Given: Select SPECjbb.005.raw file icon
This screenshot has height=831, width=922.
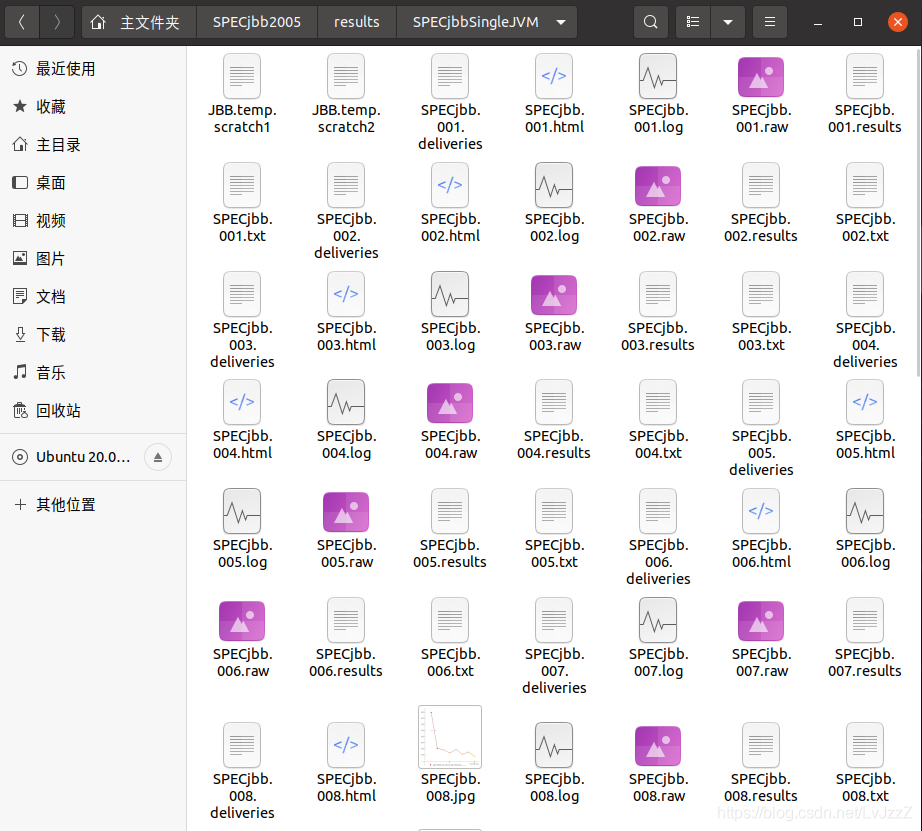Looking at the screenshot, I should [x=346, y=512].
